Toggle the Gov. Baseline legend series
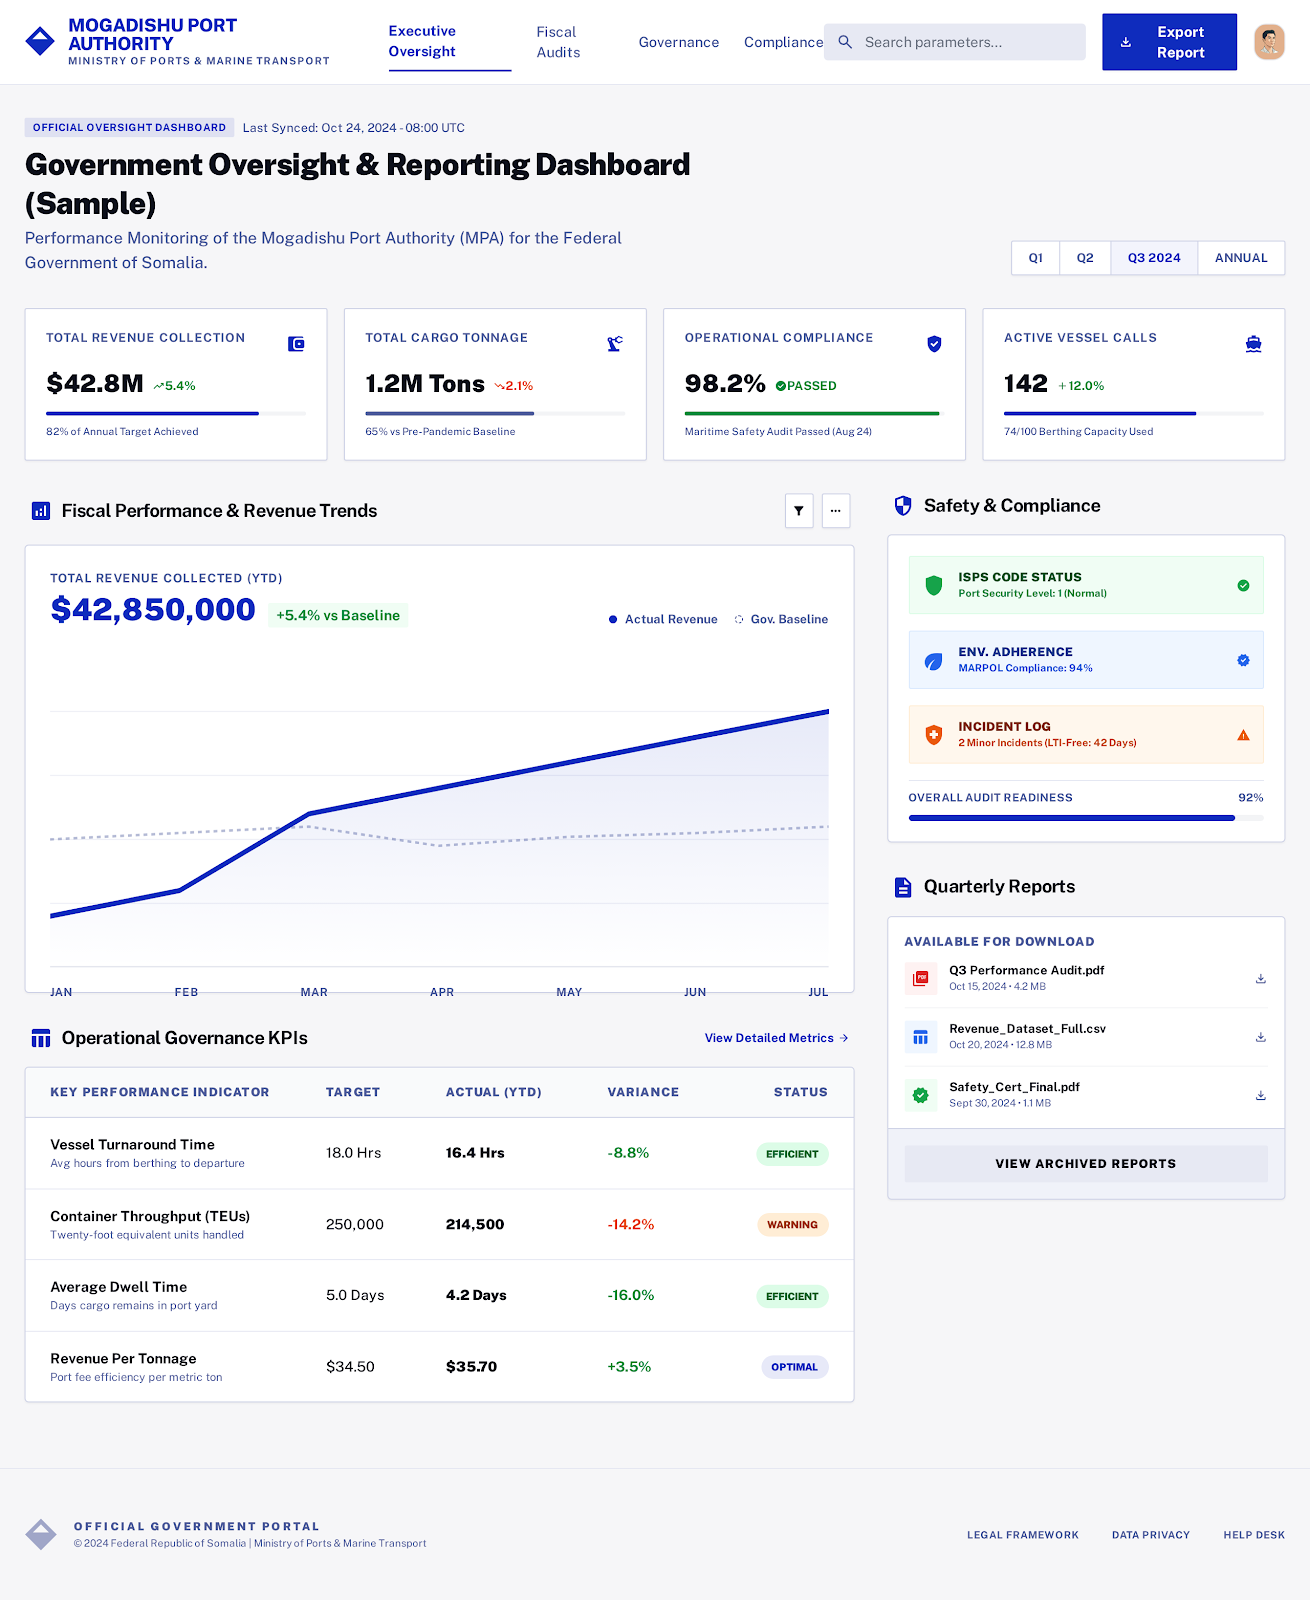Image resolution: width=1310 pixels, height=1600 pixels. pos(781,620)
